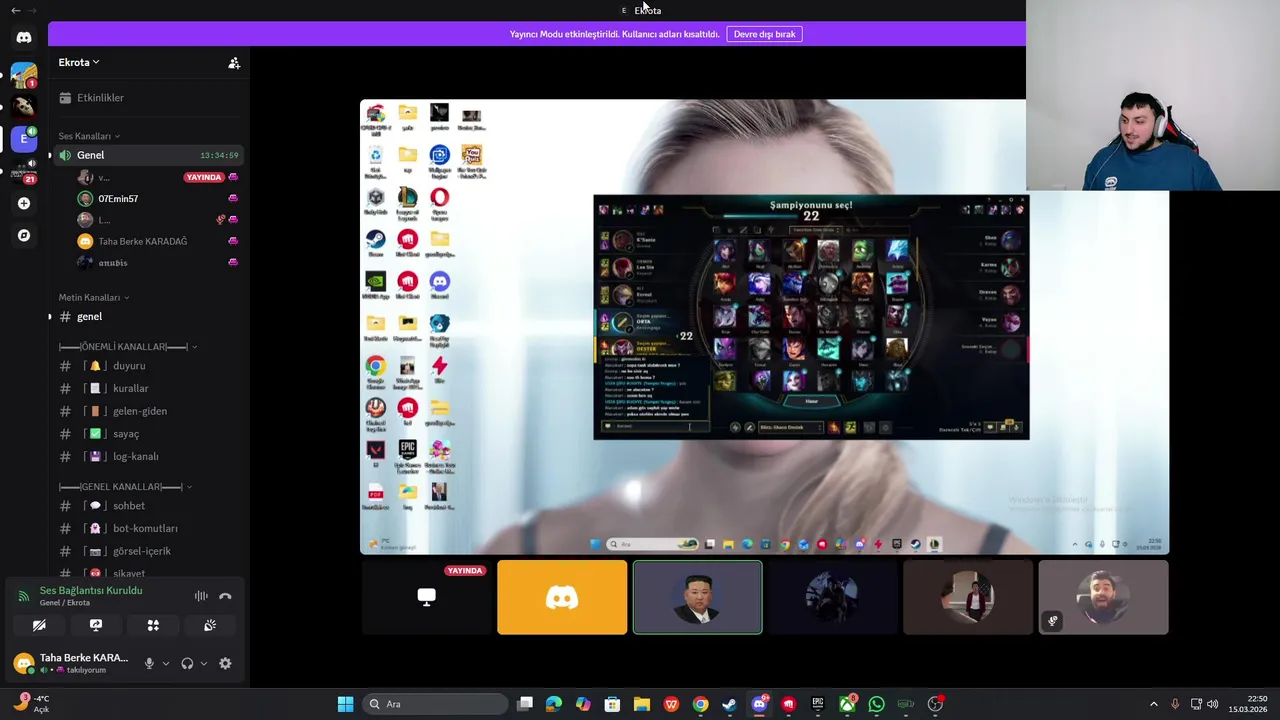Open the Windows Start menu
This screenshot has width=1280, height=720.
tap(345, 704)
